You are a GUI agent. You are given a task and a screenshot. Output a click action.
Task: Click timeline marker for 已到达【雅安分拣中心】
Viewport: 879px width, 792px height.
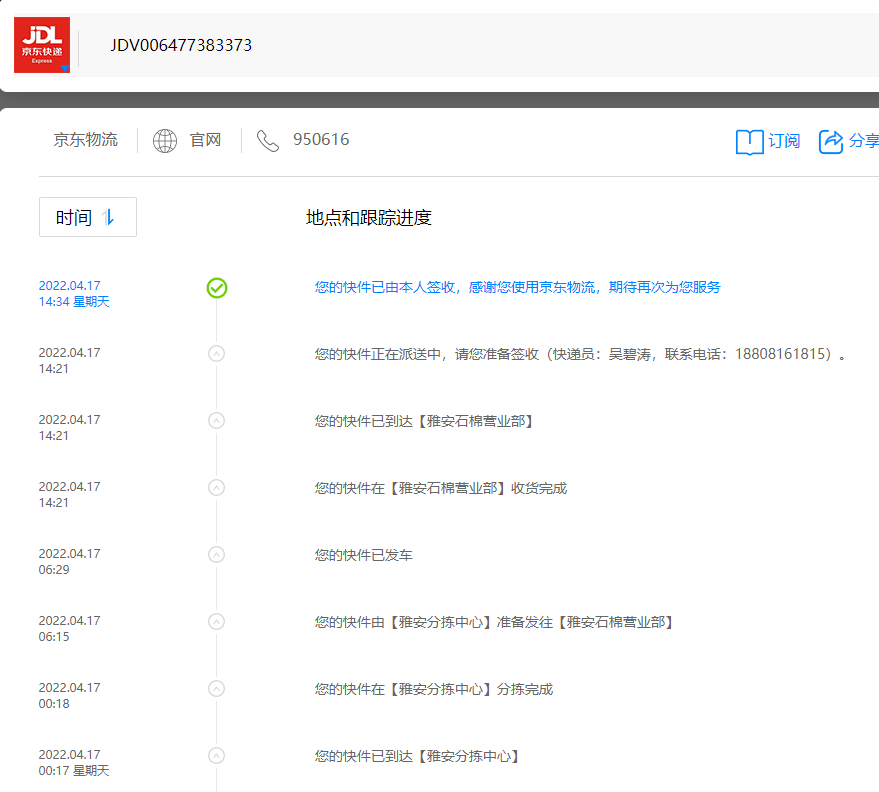pyautogui.click(x=216, y=756)
